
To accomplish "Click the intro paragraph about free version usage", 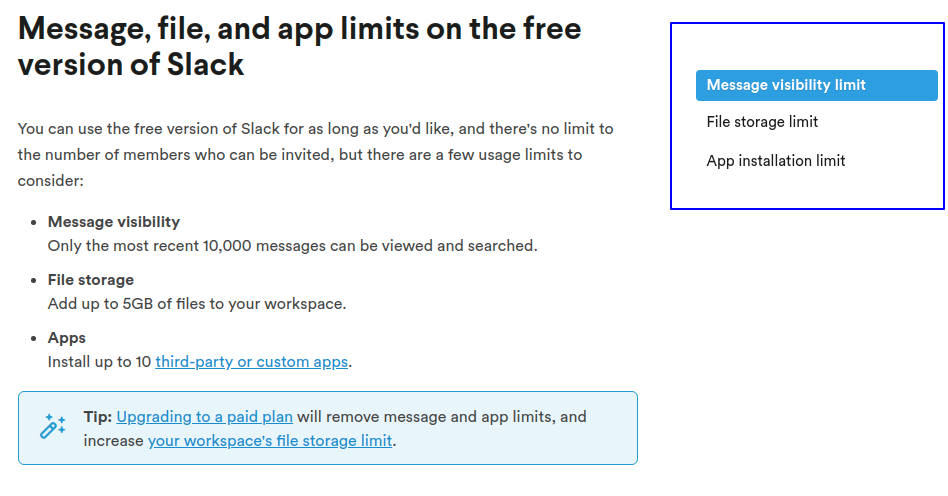I will 316,155.
